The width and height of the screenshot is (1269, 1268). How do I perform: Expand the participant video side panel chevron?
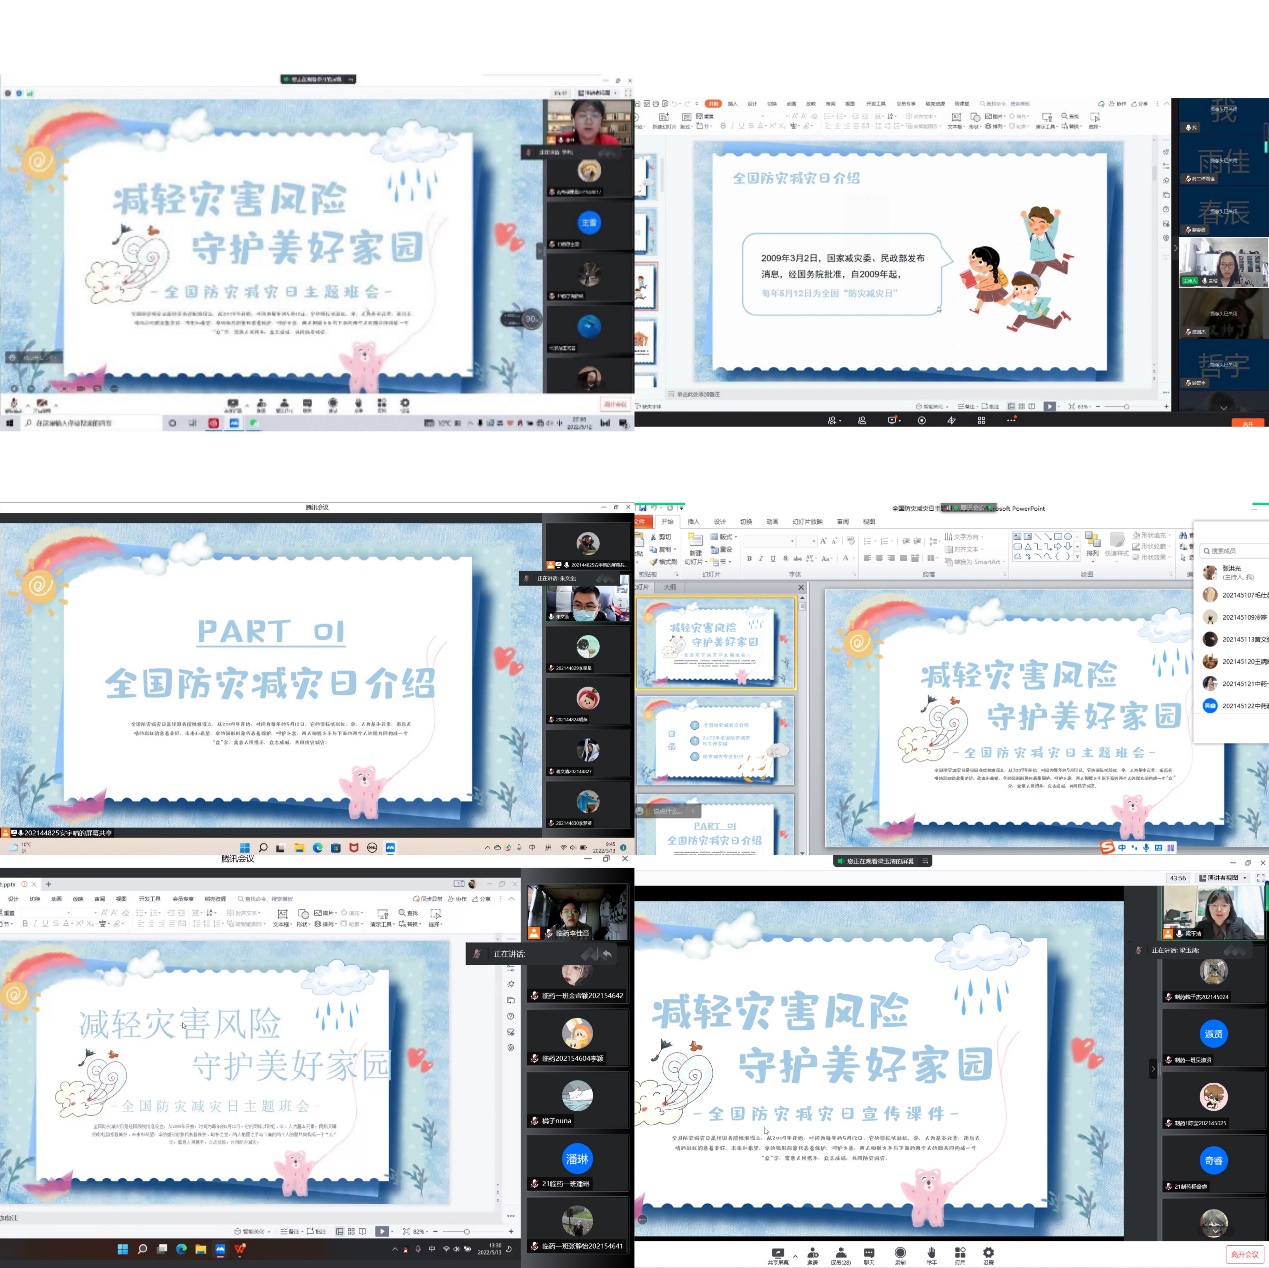tap(1153, 1069)
